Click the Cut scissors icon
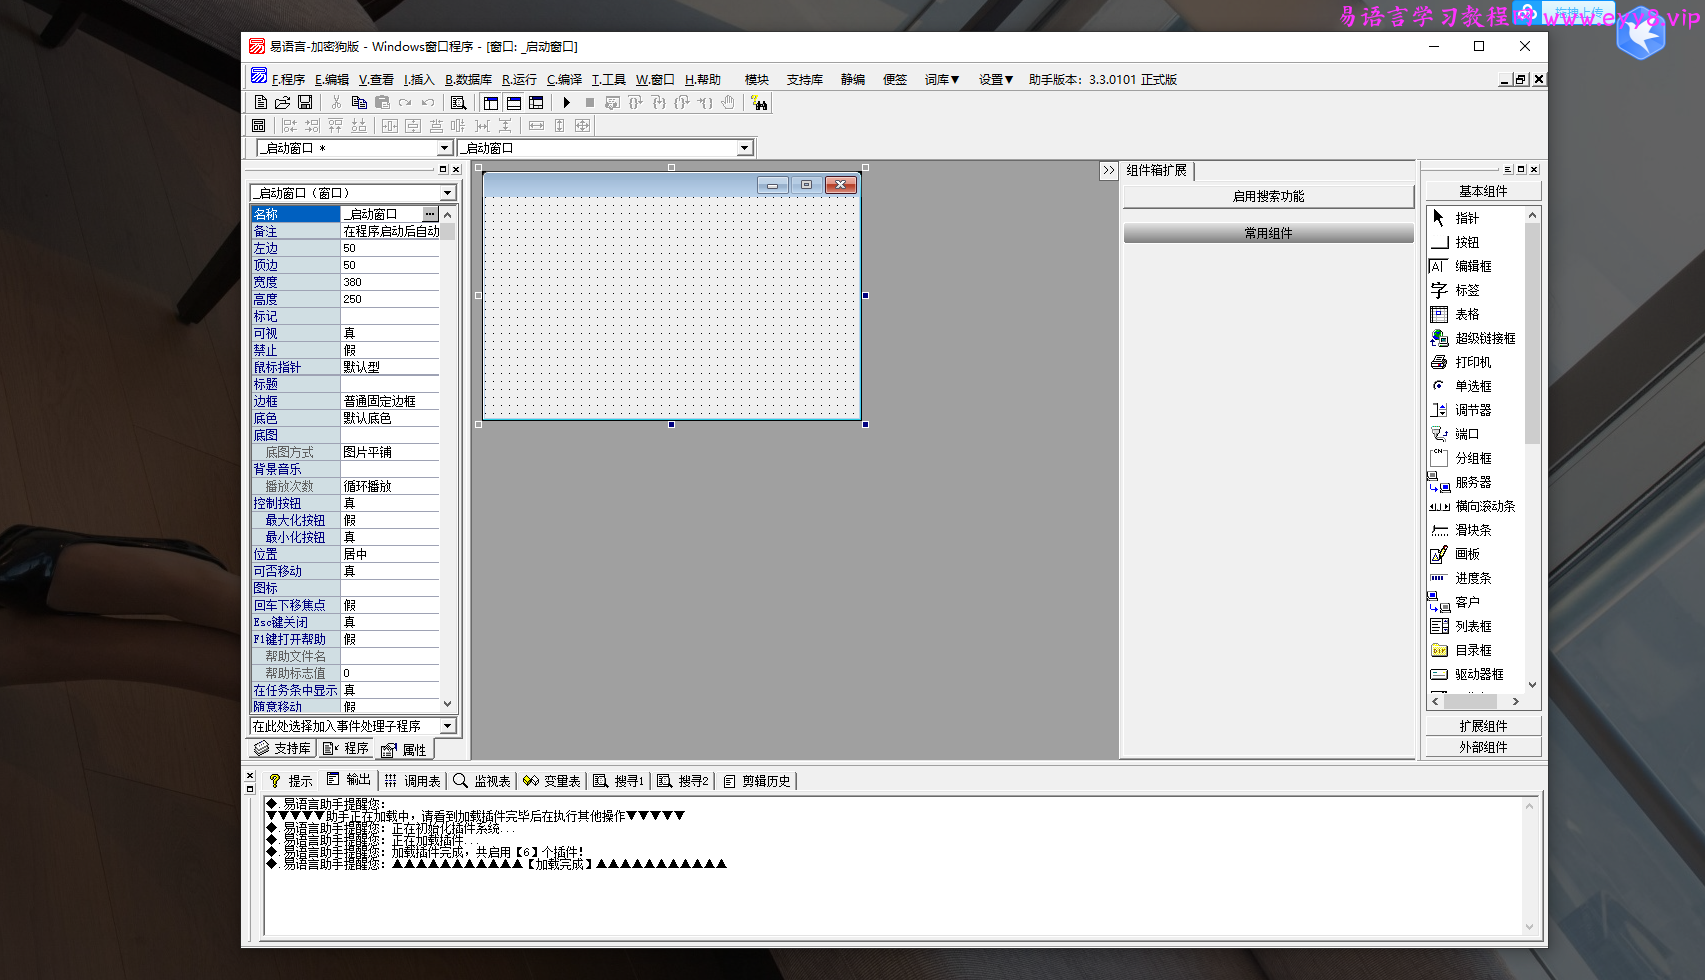This screenshot has height=980, width=1705. coord(336,103)
